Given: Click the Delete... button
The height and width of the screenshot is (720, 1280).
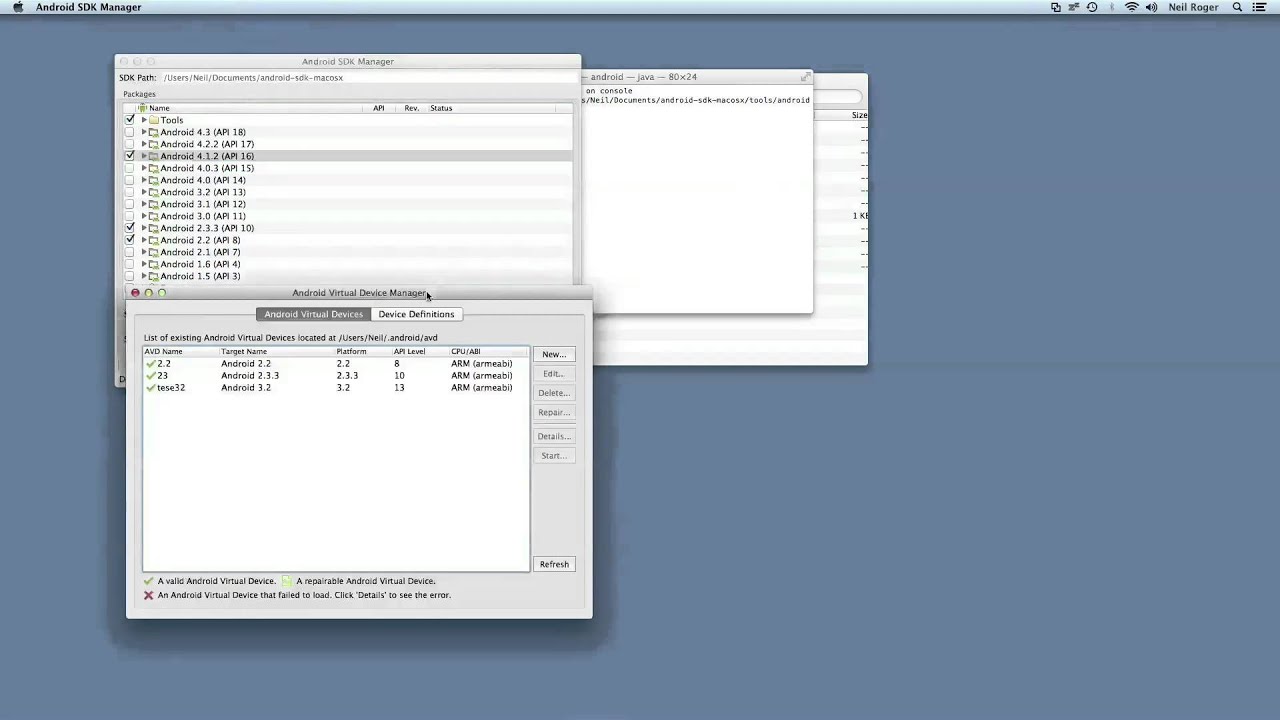Looking at the screenshot, I should (x=554, y=393).
